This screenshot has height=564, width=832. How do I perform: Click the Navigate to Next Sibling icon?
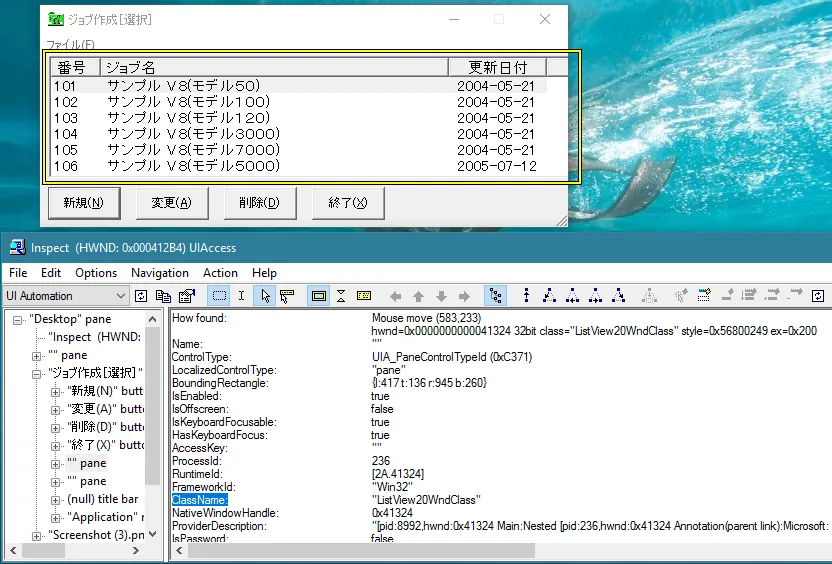[595, 296]
